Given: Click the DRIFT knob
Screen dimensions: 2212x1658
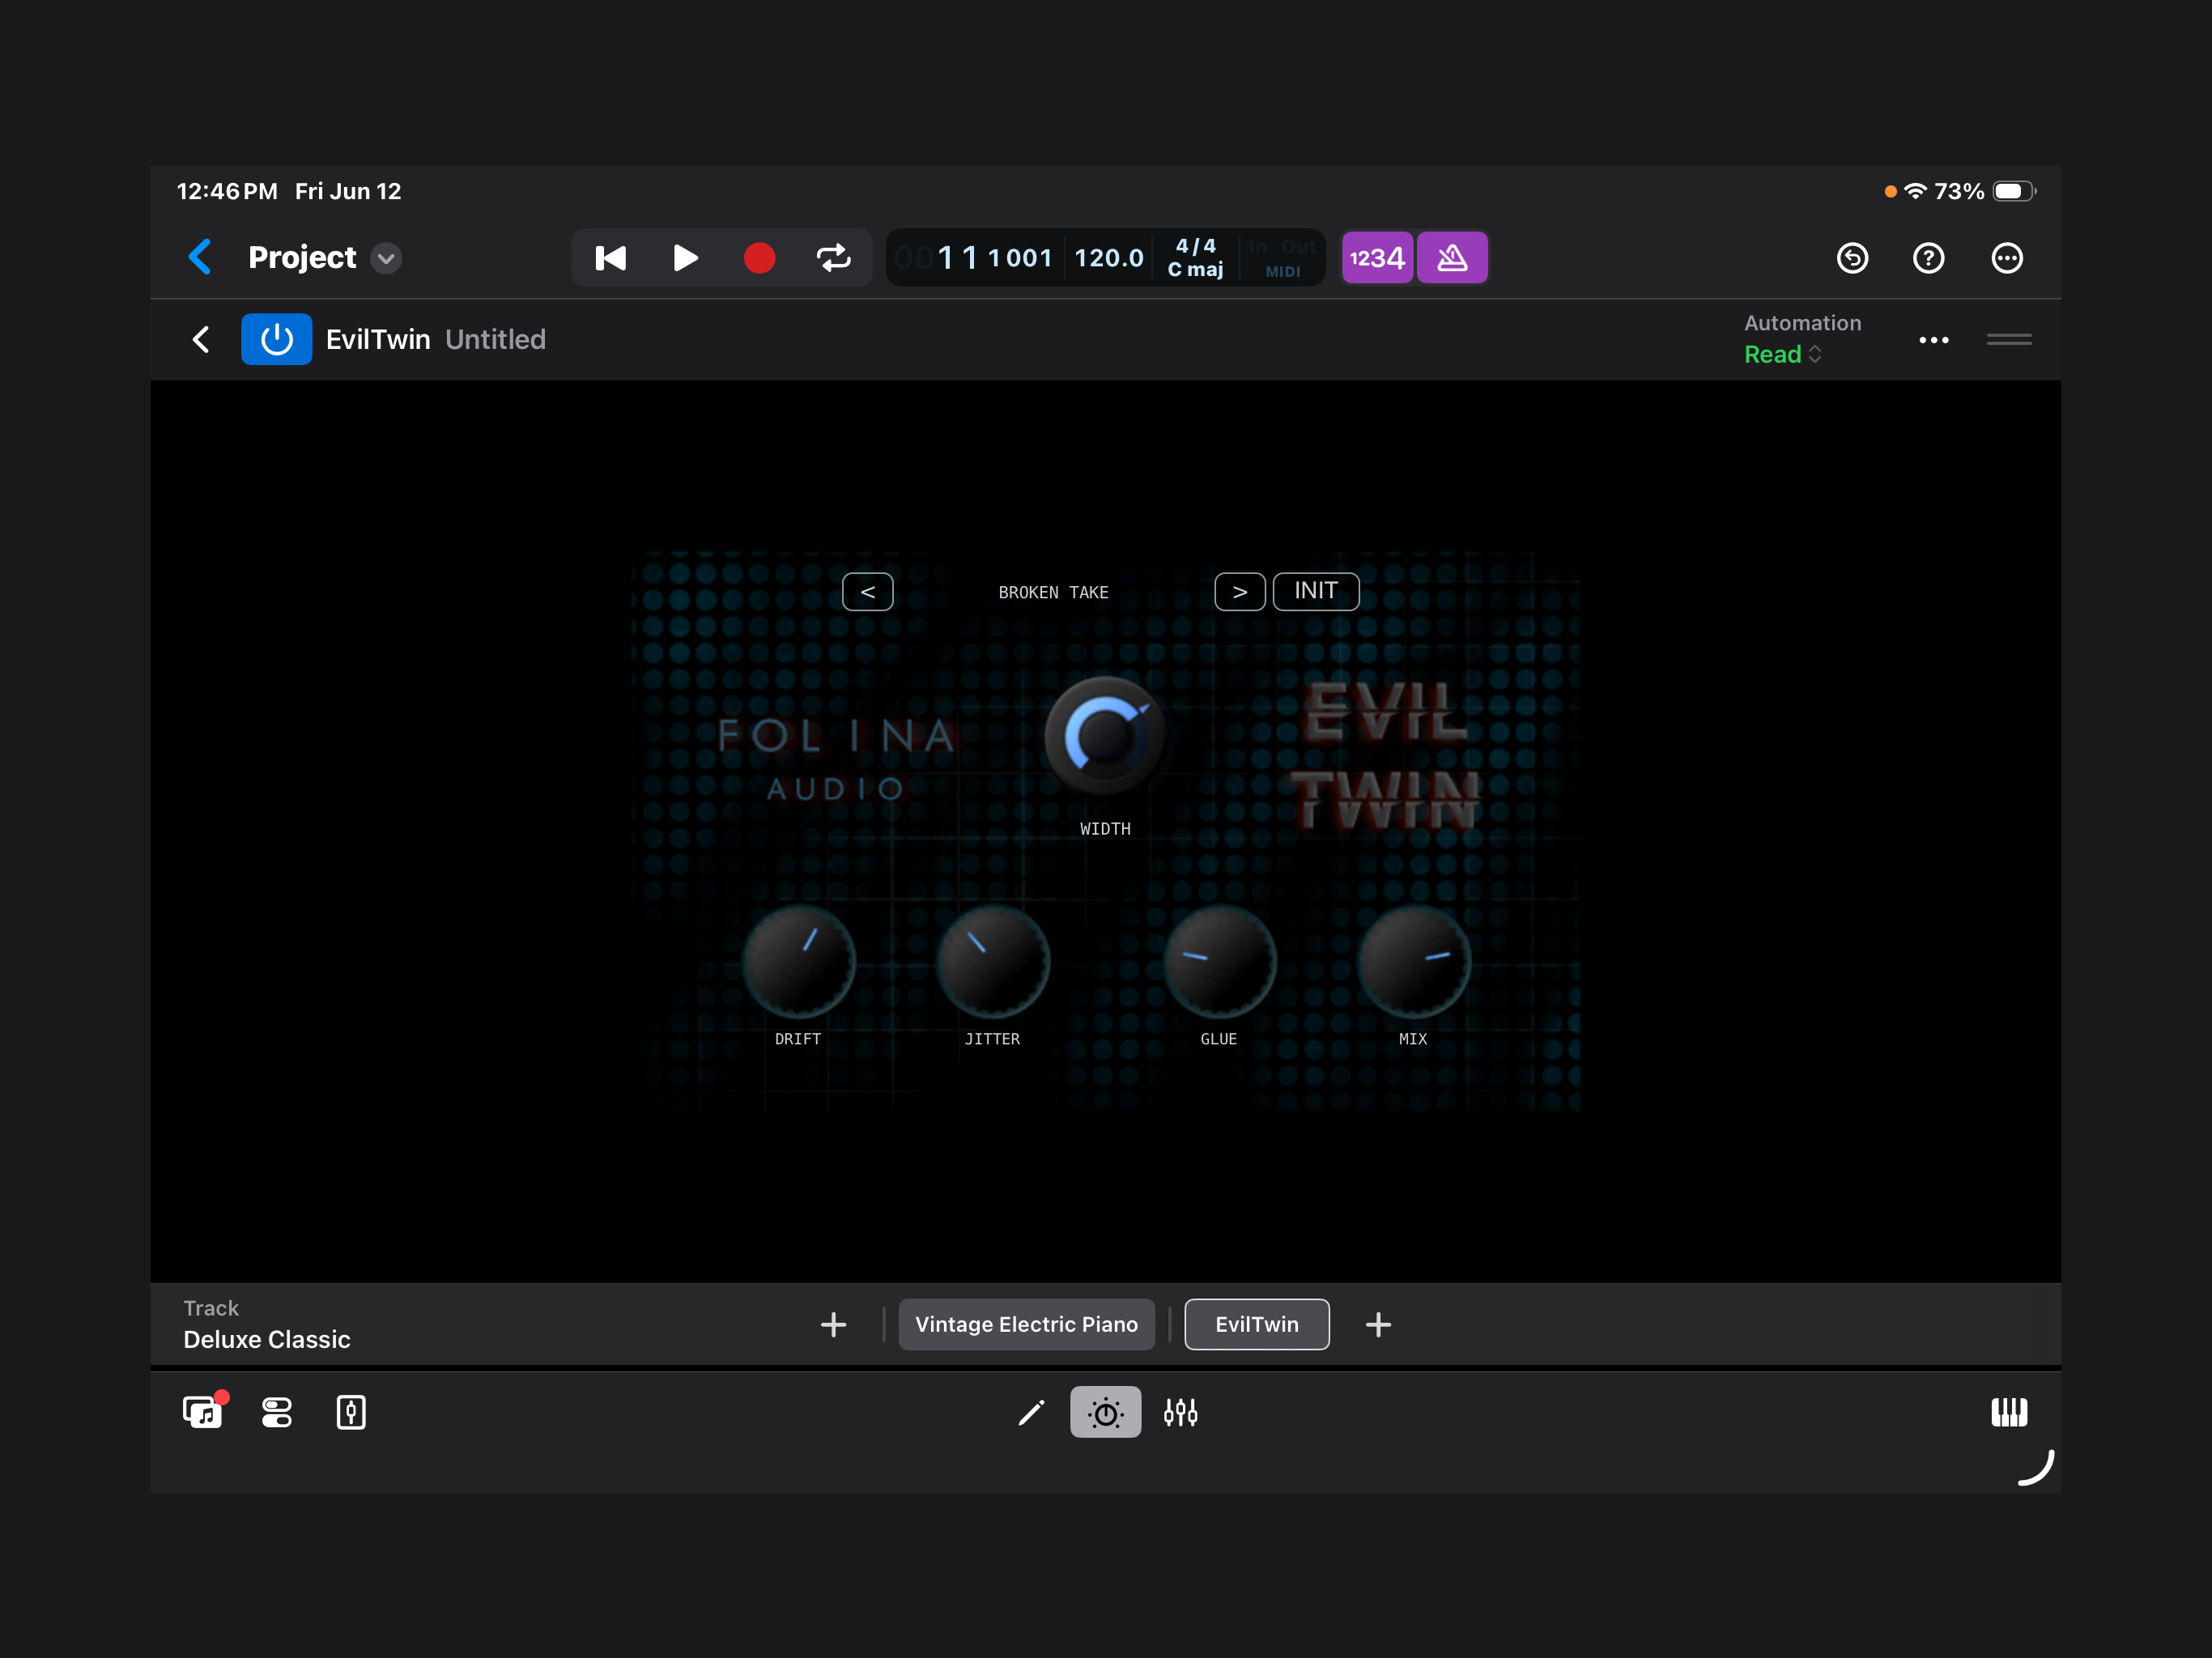Looking at the screenshot, I should (x=798, y=961).
